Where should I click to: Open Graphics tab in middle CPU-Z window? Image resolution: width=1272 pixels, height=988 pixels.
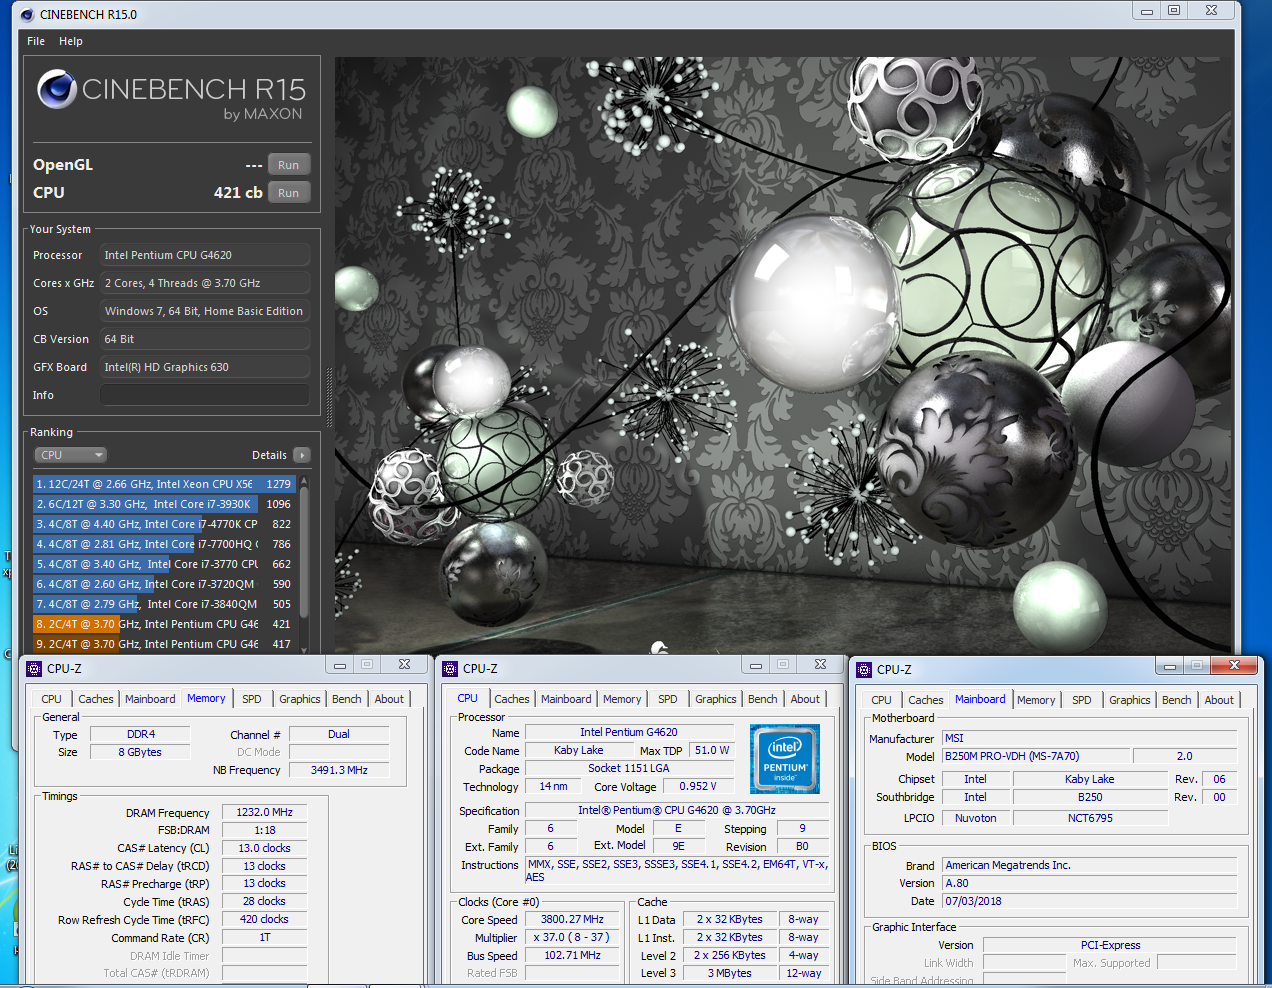[716, 699]
